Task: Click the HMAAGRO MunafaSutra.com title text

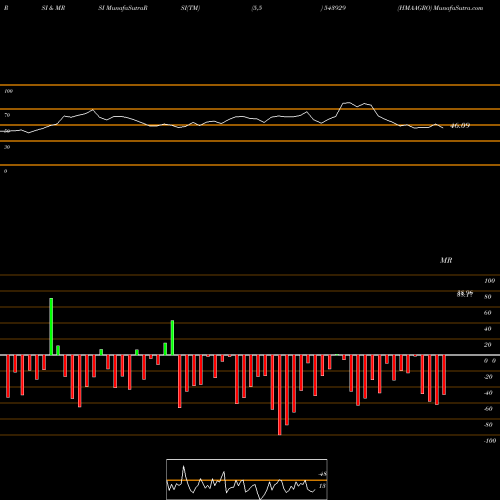Action: 440,8
